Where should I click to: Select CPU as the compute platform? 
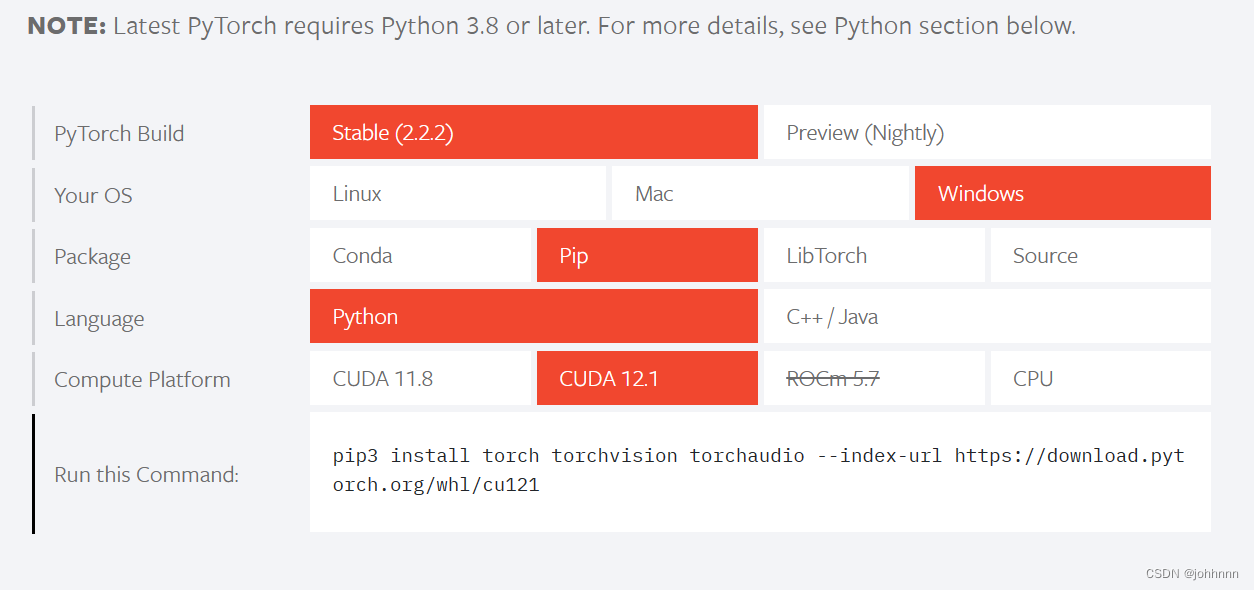(x=1100, y=378)
